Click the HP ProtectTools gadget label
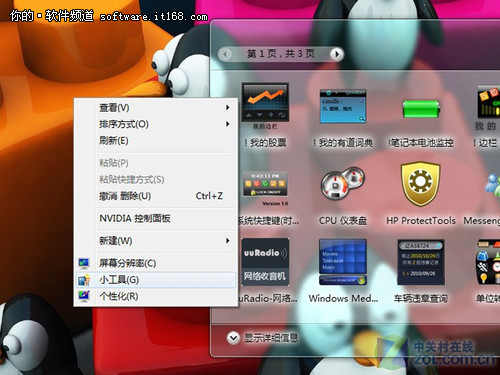Viewport: 500px width, 375px height. 421,221
